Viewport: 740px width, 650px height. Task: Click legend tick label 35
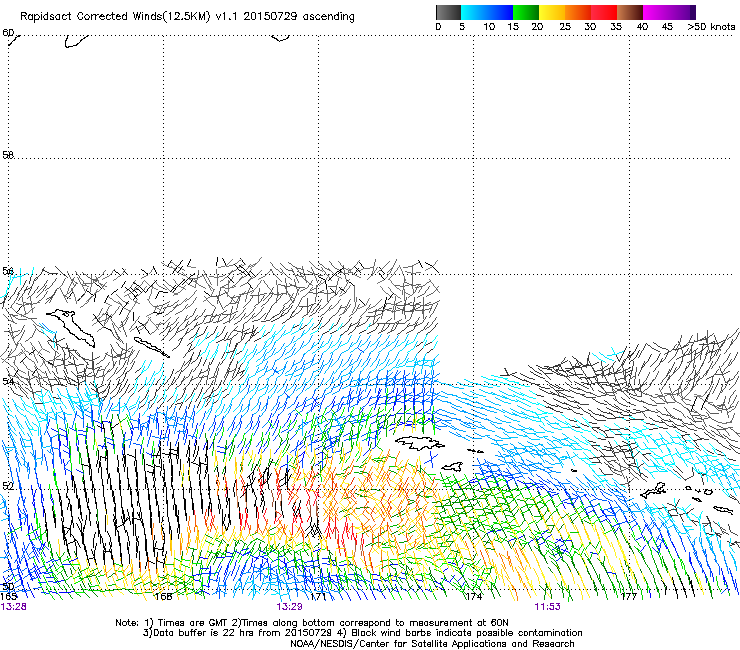click(616, 27)
